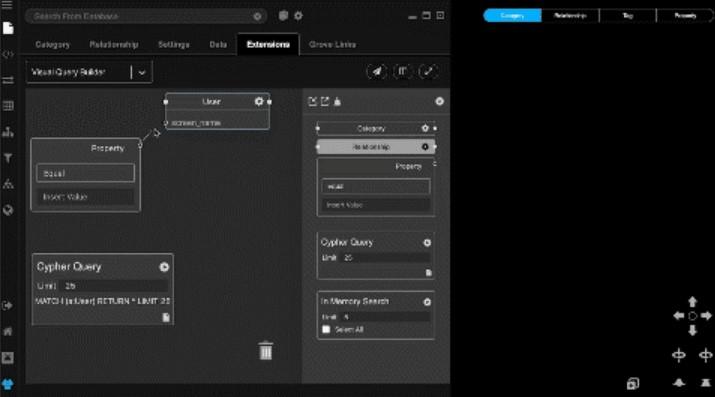
Task: Select the Tag filter button
Action: (627, 15)
